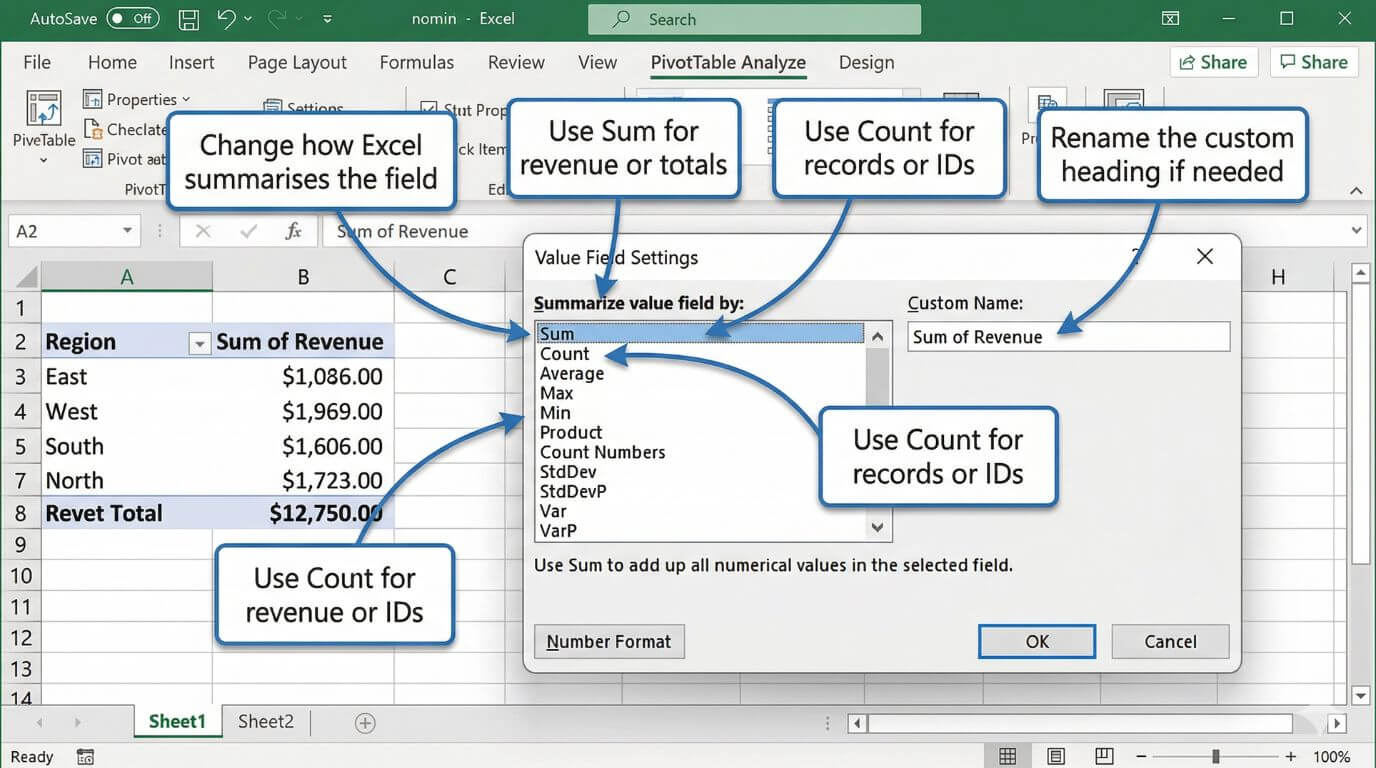Switch to Page Layout view in status bar

[1054, 756]
